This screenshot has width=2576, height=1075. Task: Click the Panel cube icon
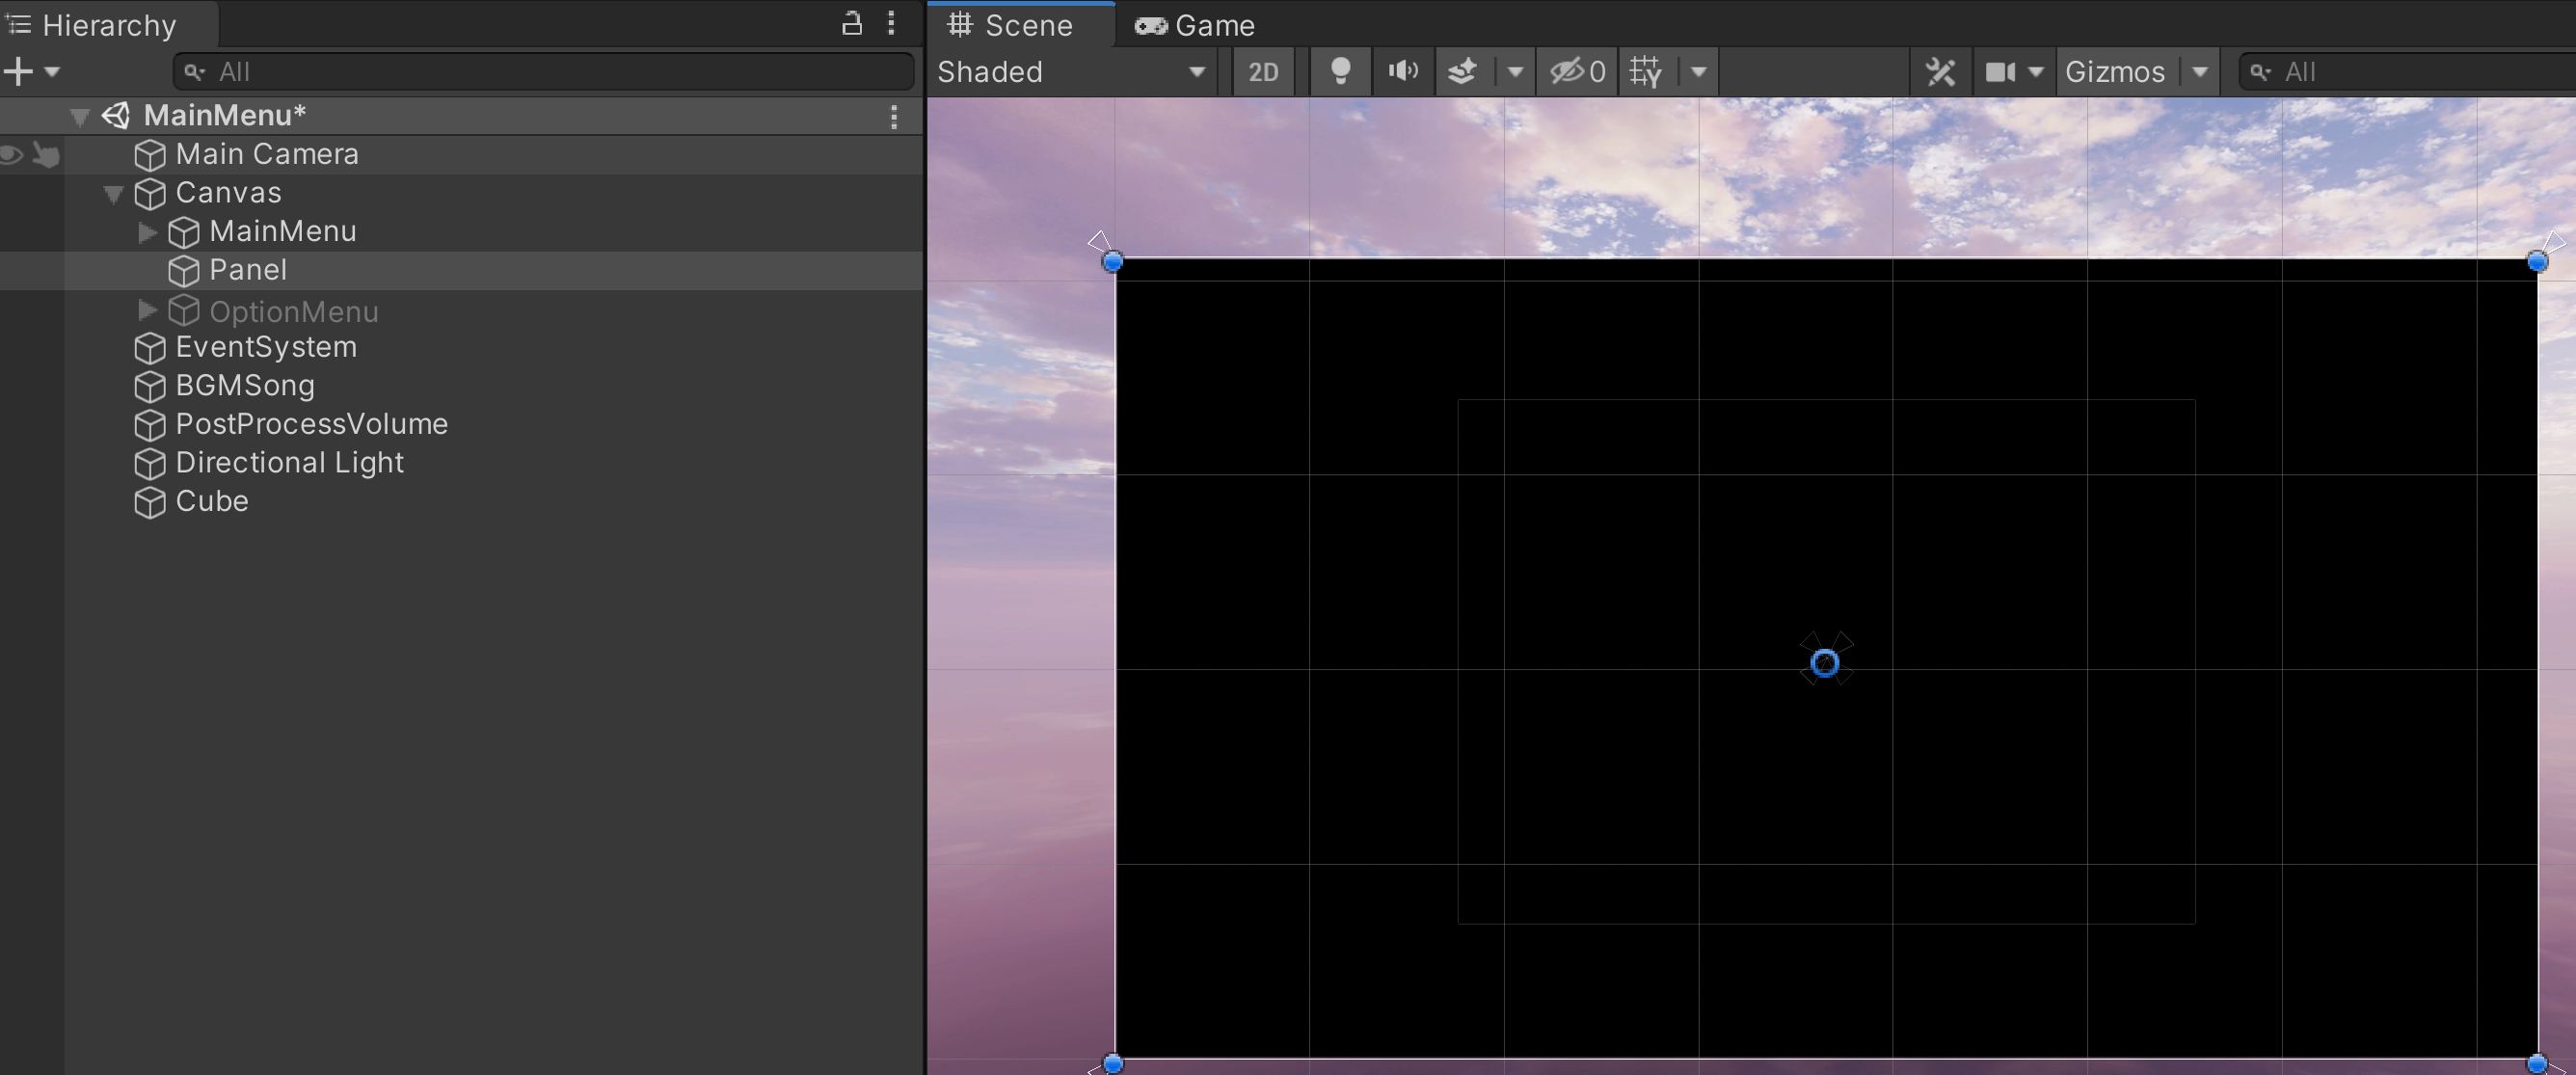[184, 271]
